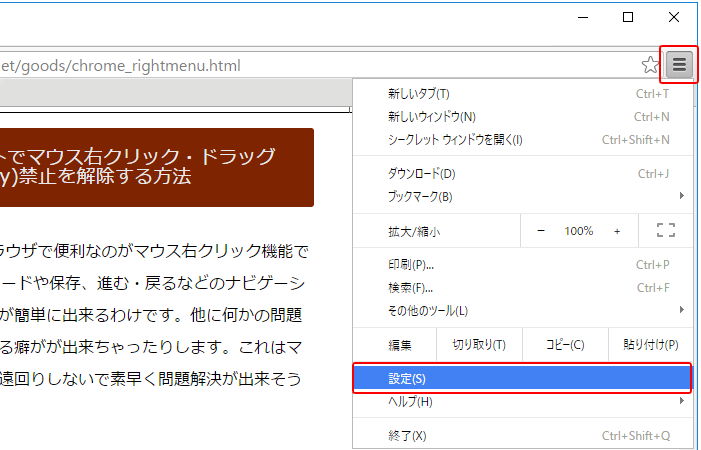Expand the ヘルプ(H) submenu
The width and height of the screenshot is (701, 450).
coord(523,402)
